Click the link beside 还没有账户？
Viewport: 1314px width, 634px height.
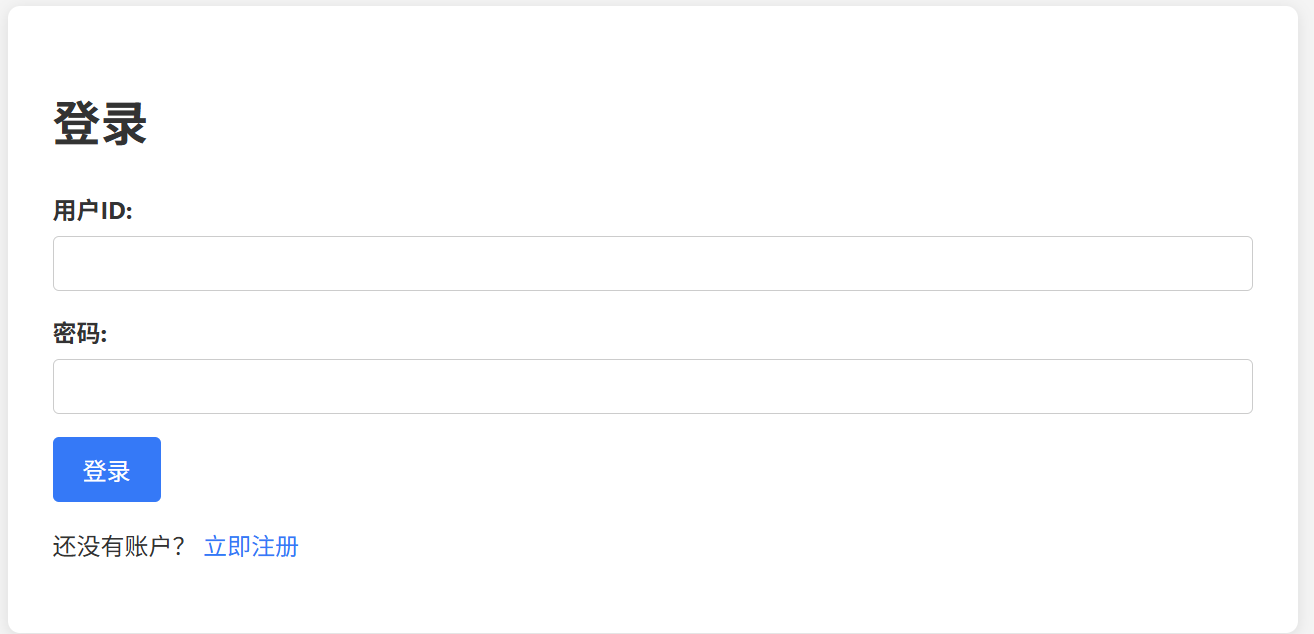[x=251, y=547]
